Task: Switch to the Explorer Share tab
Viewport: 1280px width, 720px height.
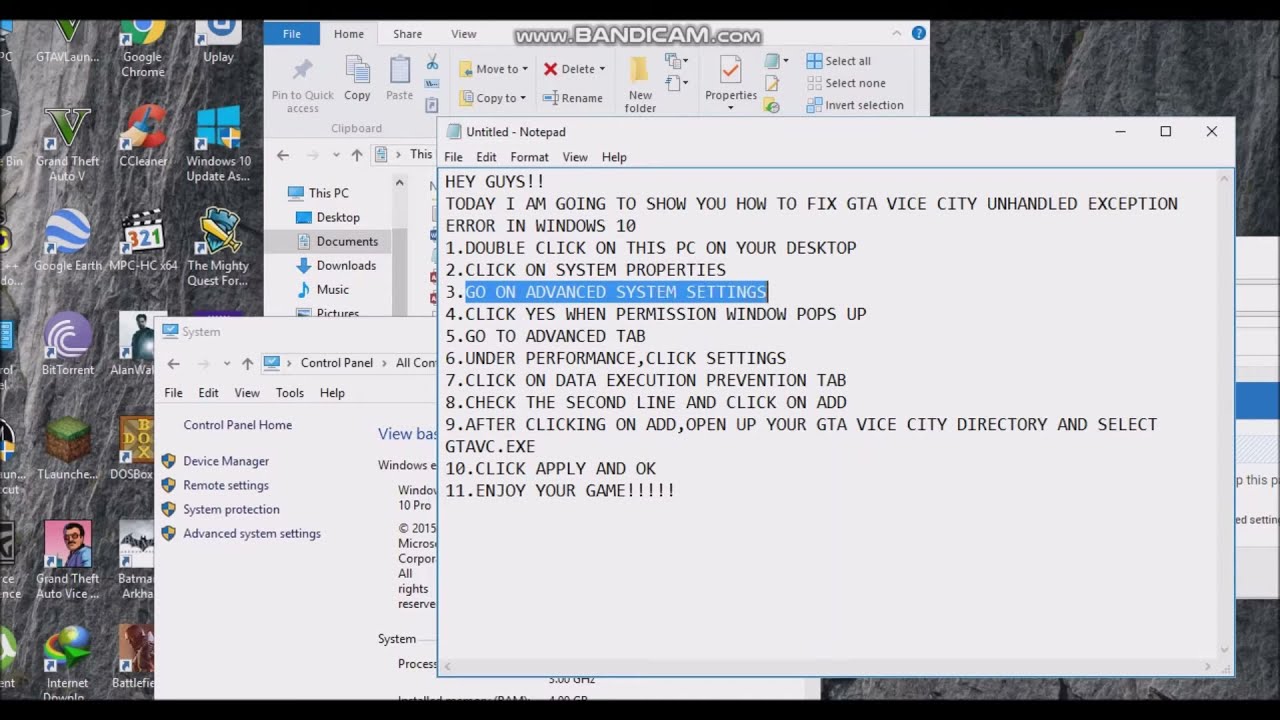Action: (x=407, y=34)
